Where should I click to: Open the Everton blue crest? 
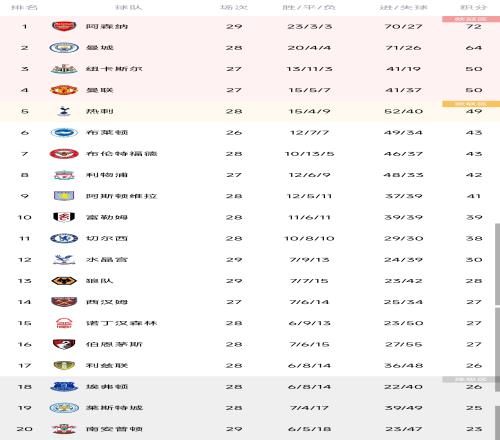(x=64, y=387)
